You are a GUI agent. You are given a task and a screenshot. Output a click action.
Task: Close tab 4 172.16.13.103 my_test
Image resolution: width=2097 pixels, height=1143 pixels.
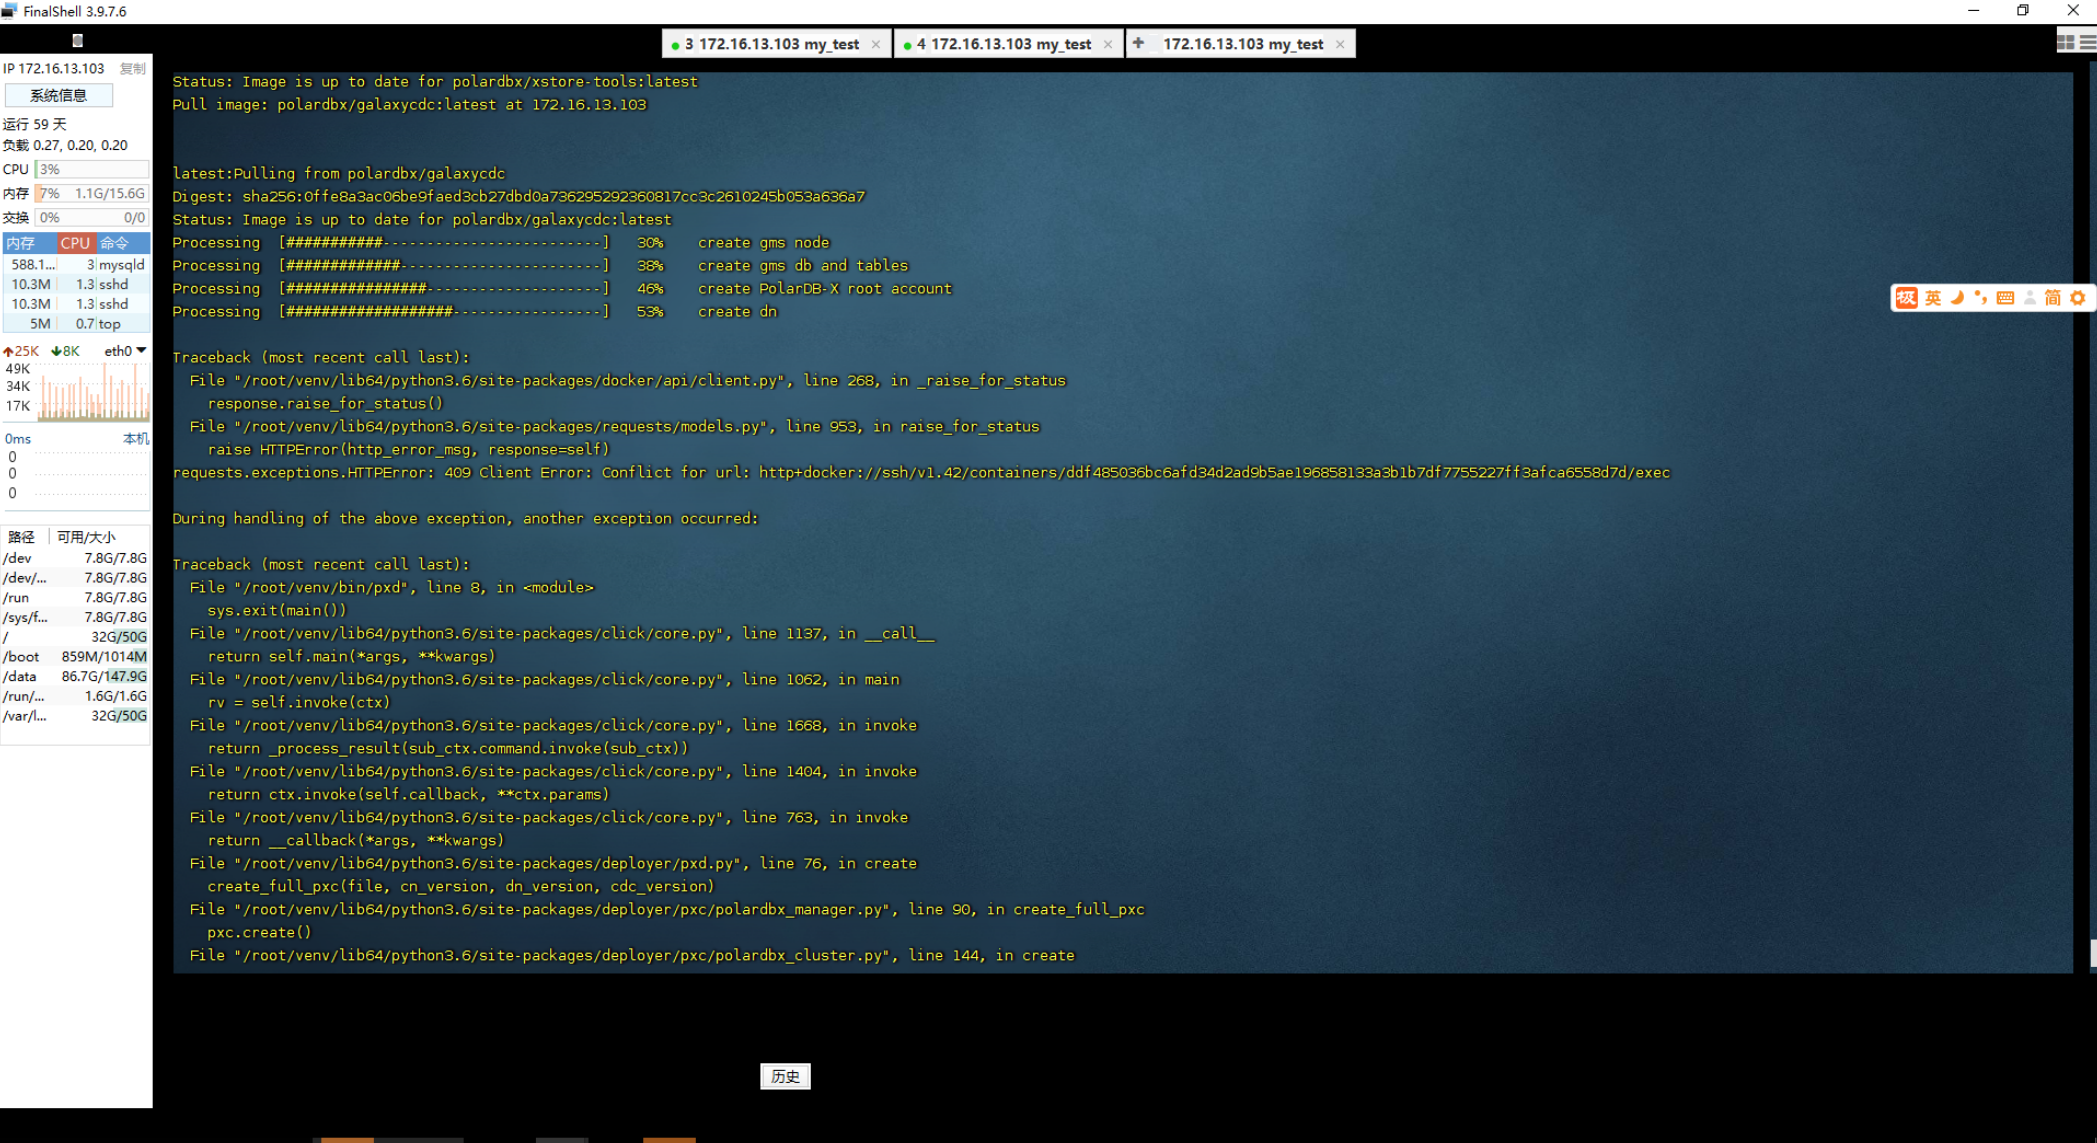(1108, 44)
